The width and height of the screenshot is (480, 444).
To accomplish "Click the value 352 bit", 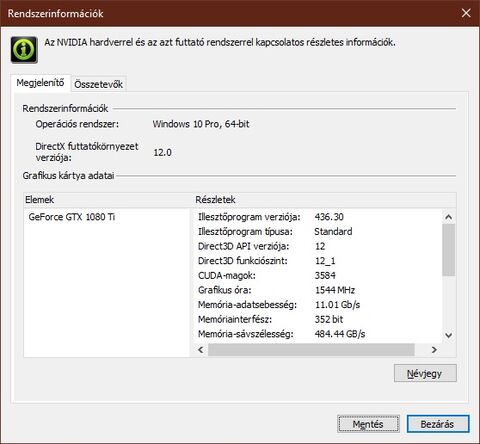I will point(329,319).
